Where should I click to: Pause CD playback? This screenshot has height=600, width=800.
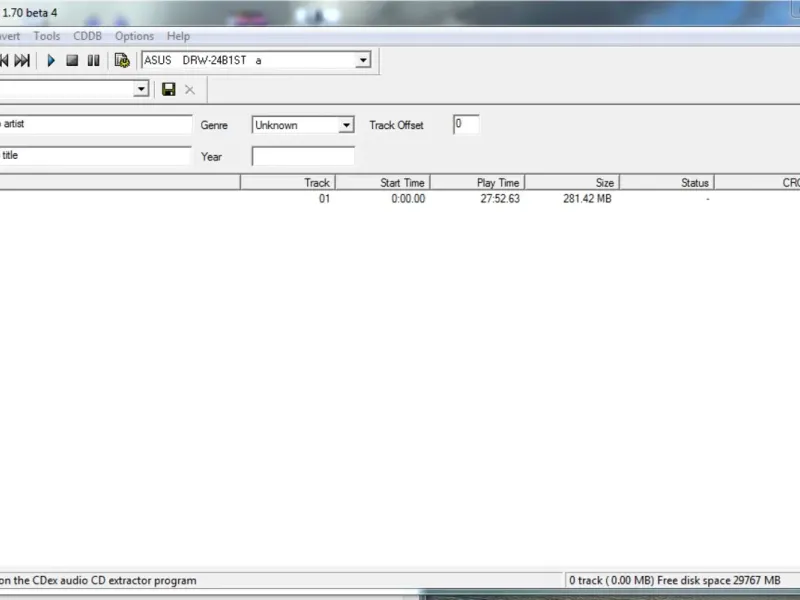(x=93, y=61)
